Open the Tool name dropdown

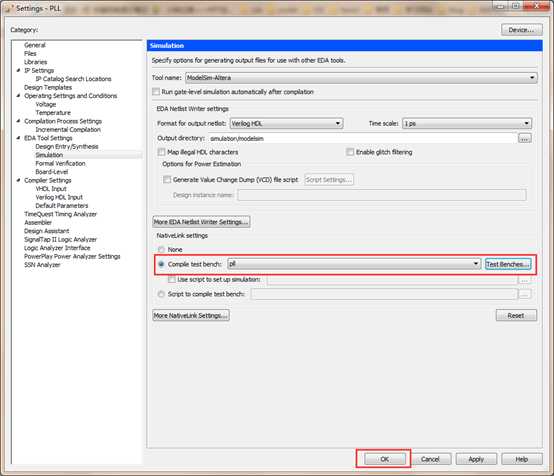tap(361, 78)
